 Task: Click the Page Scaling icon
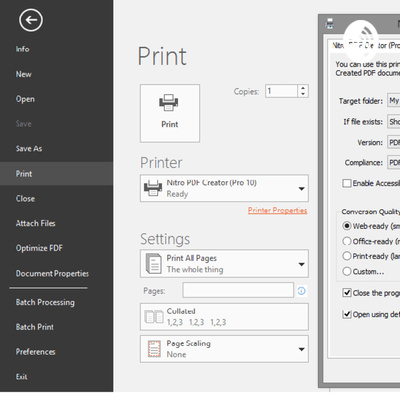point(154,349)
